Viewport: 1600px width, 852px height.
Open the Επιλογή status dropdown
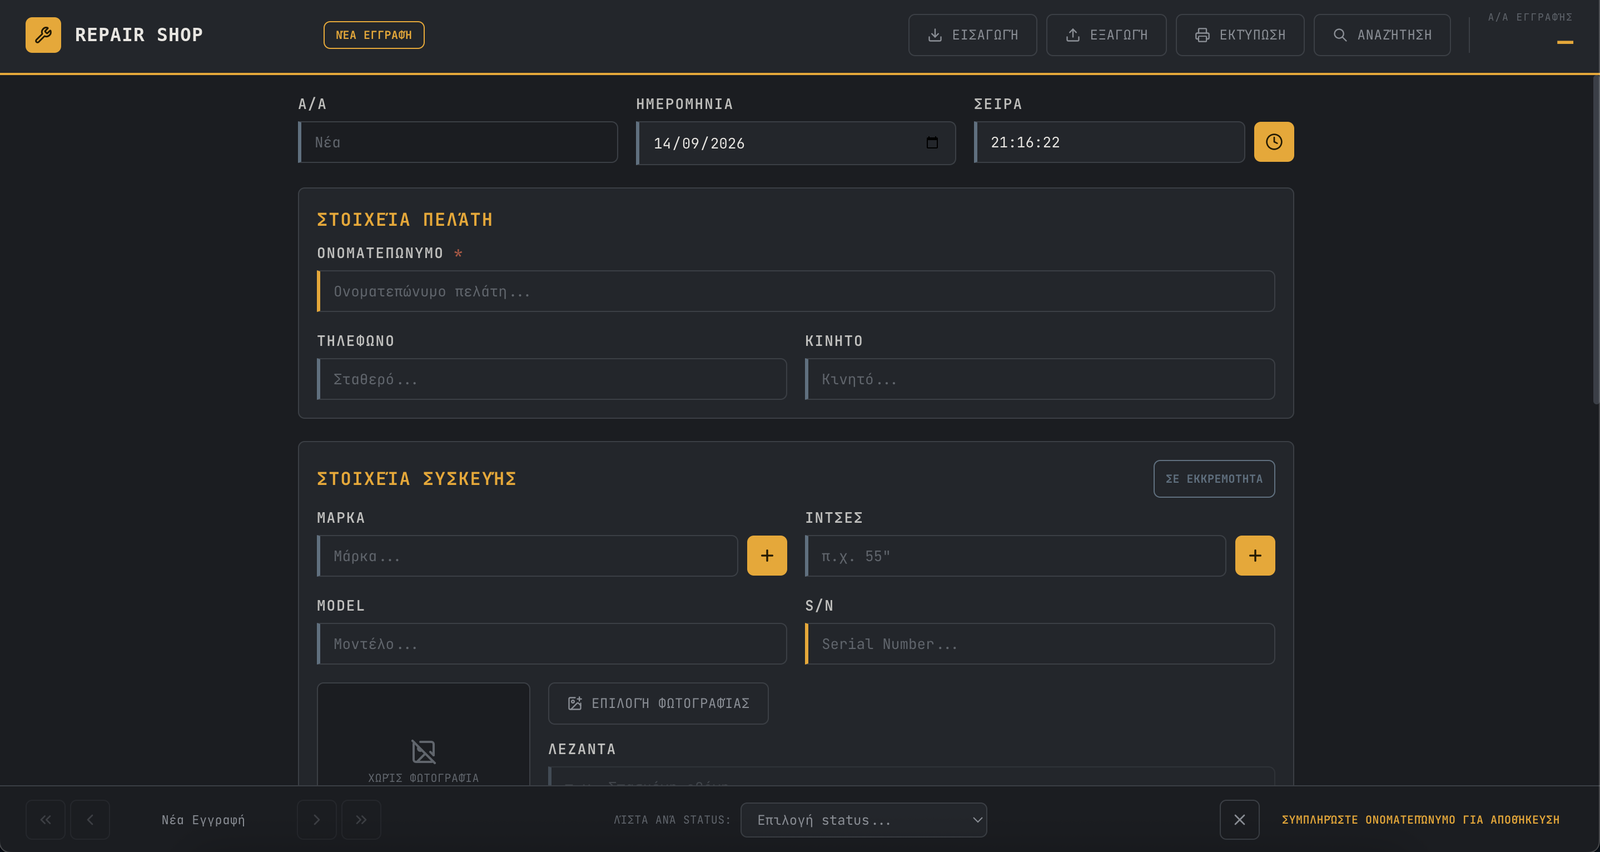coord(864,820)
